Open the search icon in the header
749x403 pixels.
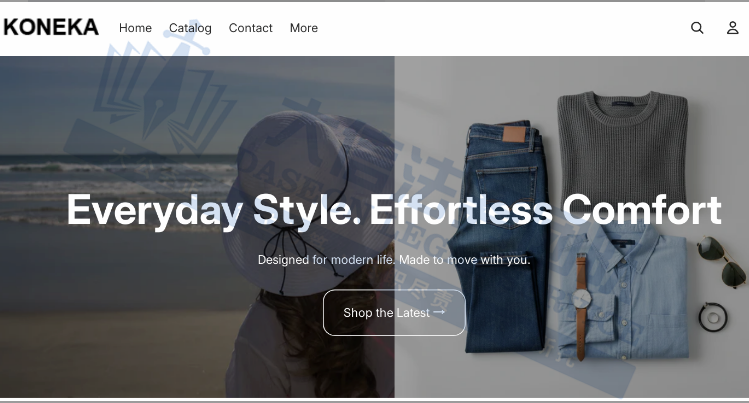(697, 28)
